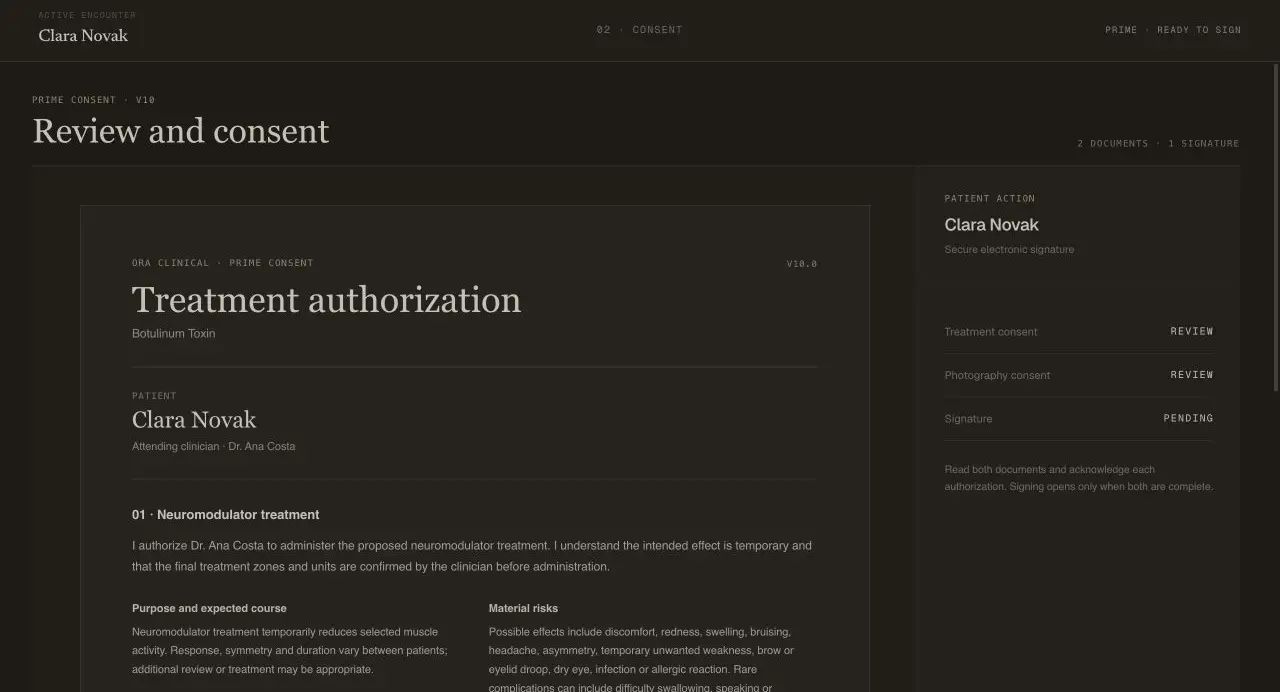Click the 'Treatment authorization' title
1280x692 pixels.
pyautogui.click(x=326, y=300)
